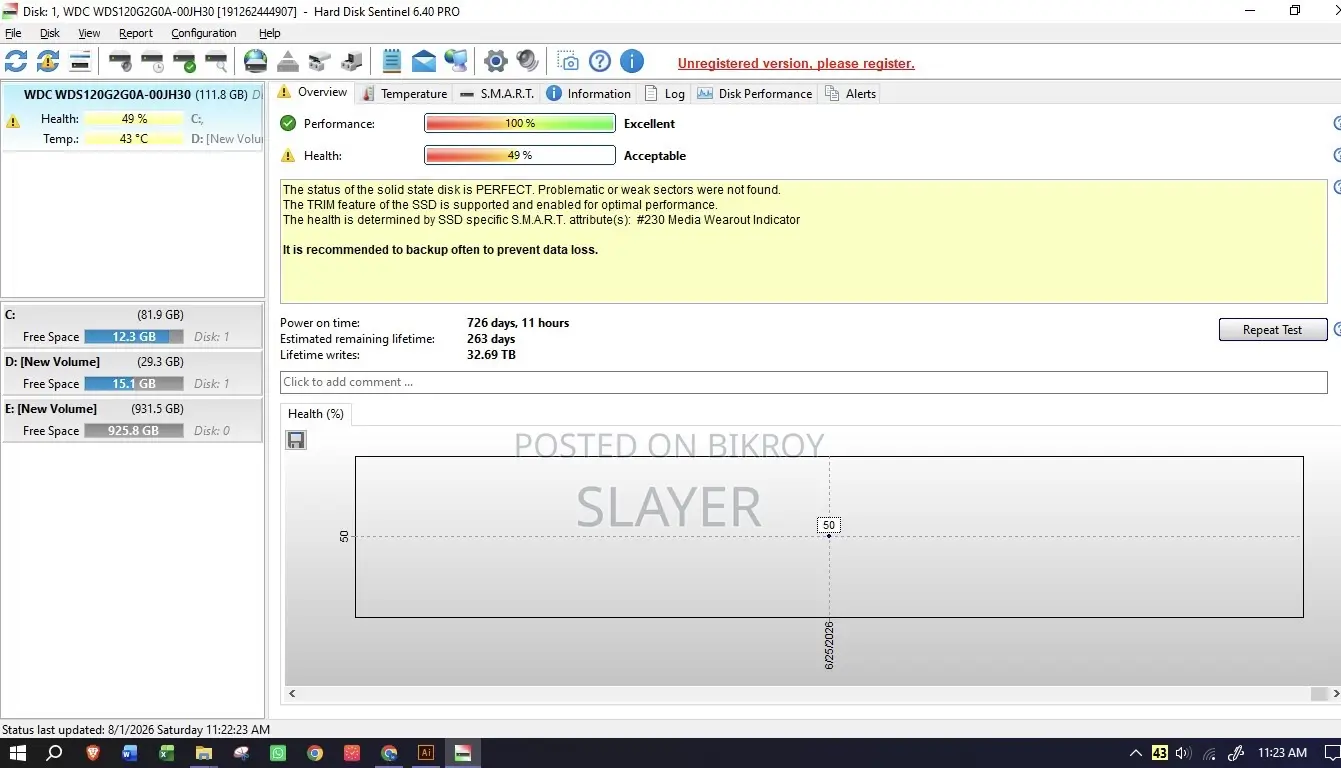Select the E: [New Volume] header

pyautogui.click(x=132, y=408)
